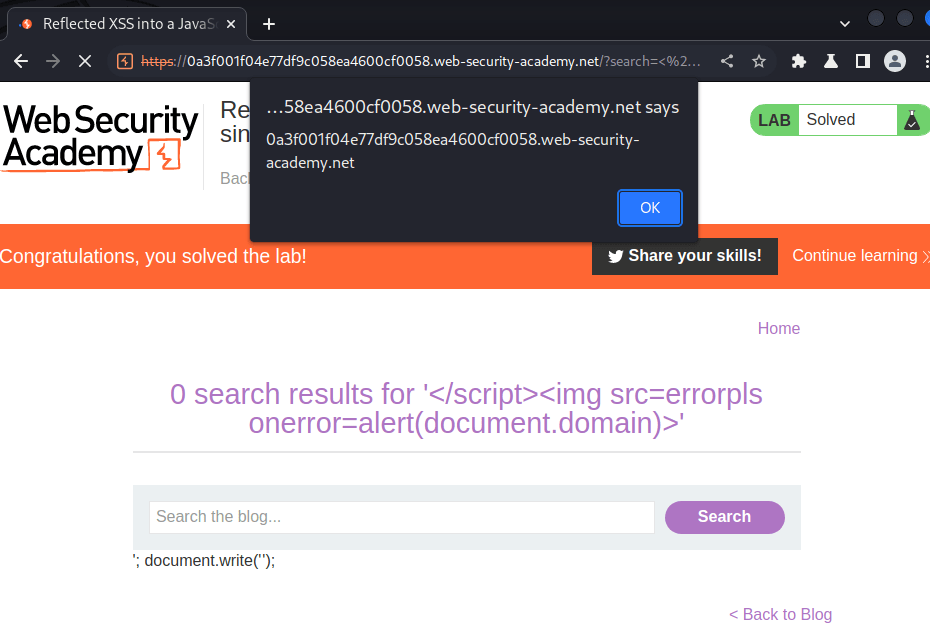
Task: Toggle the bookmark star for this page
Action: [759, 61]
